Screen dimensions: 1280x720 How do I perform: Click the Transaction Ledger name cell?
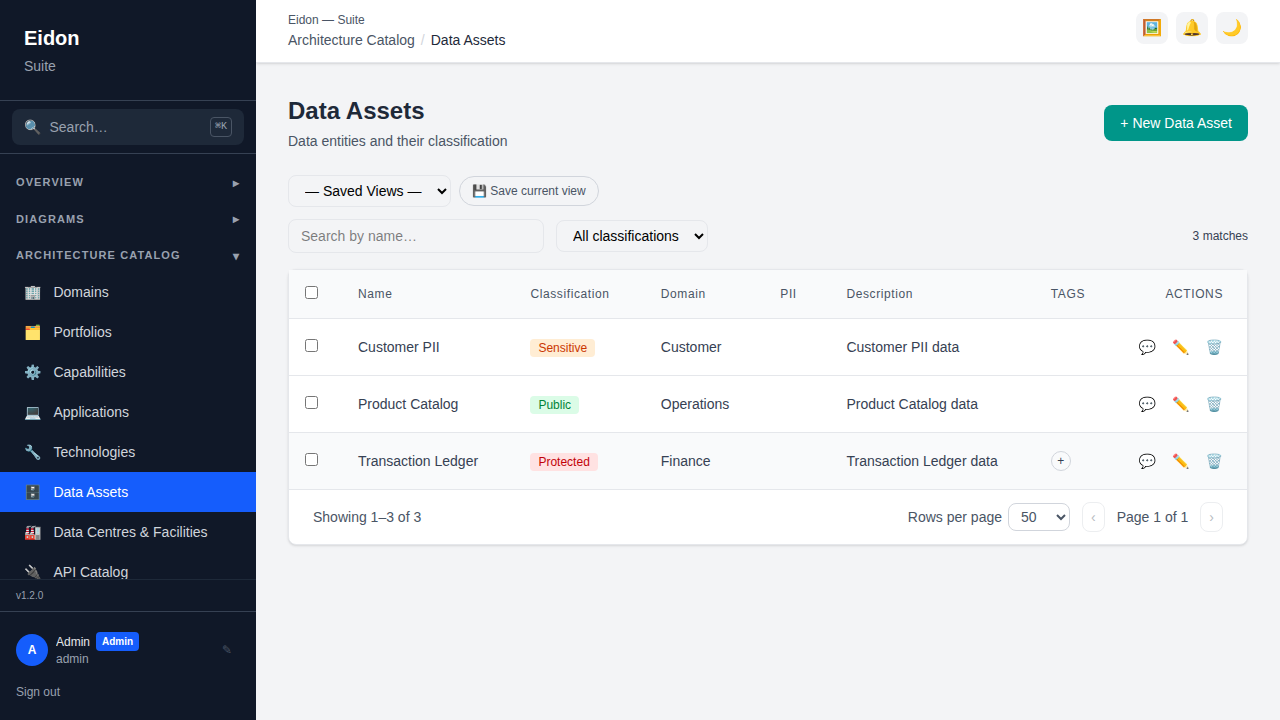click(x=418, y=461)
